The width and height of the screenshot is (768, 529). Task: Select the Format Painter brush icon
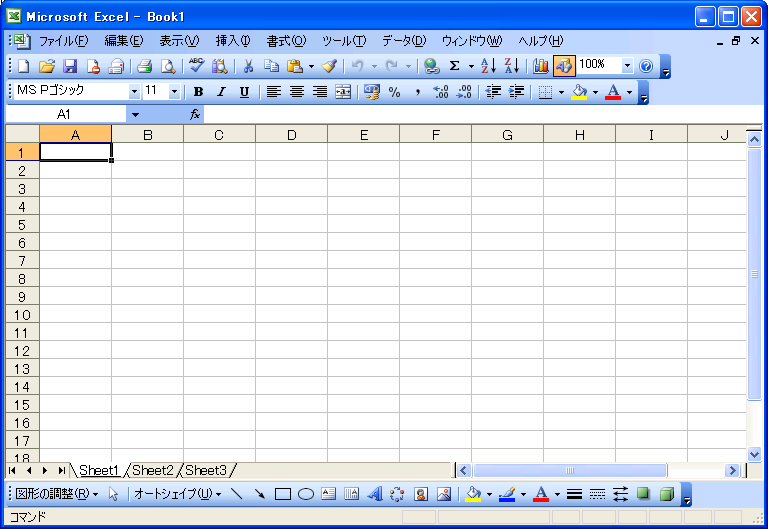(330, 66)
